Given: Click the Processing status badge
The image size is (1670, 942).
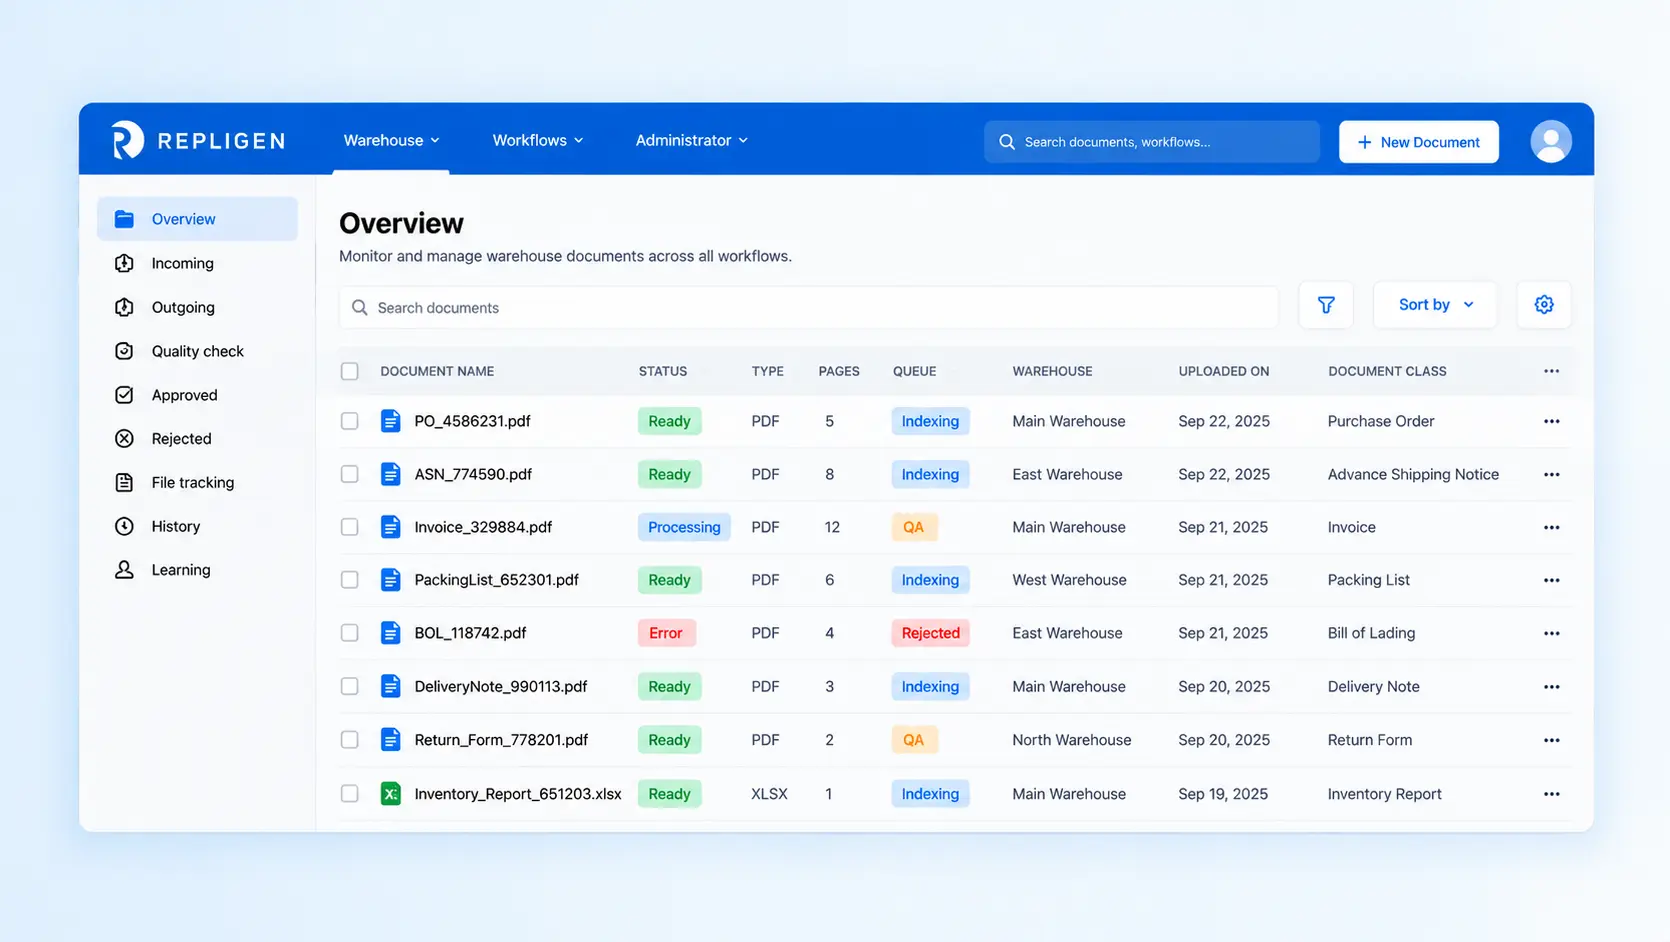Looking at the screenshot, I should pyautogui.click(x=684, y=527).
